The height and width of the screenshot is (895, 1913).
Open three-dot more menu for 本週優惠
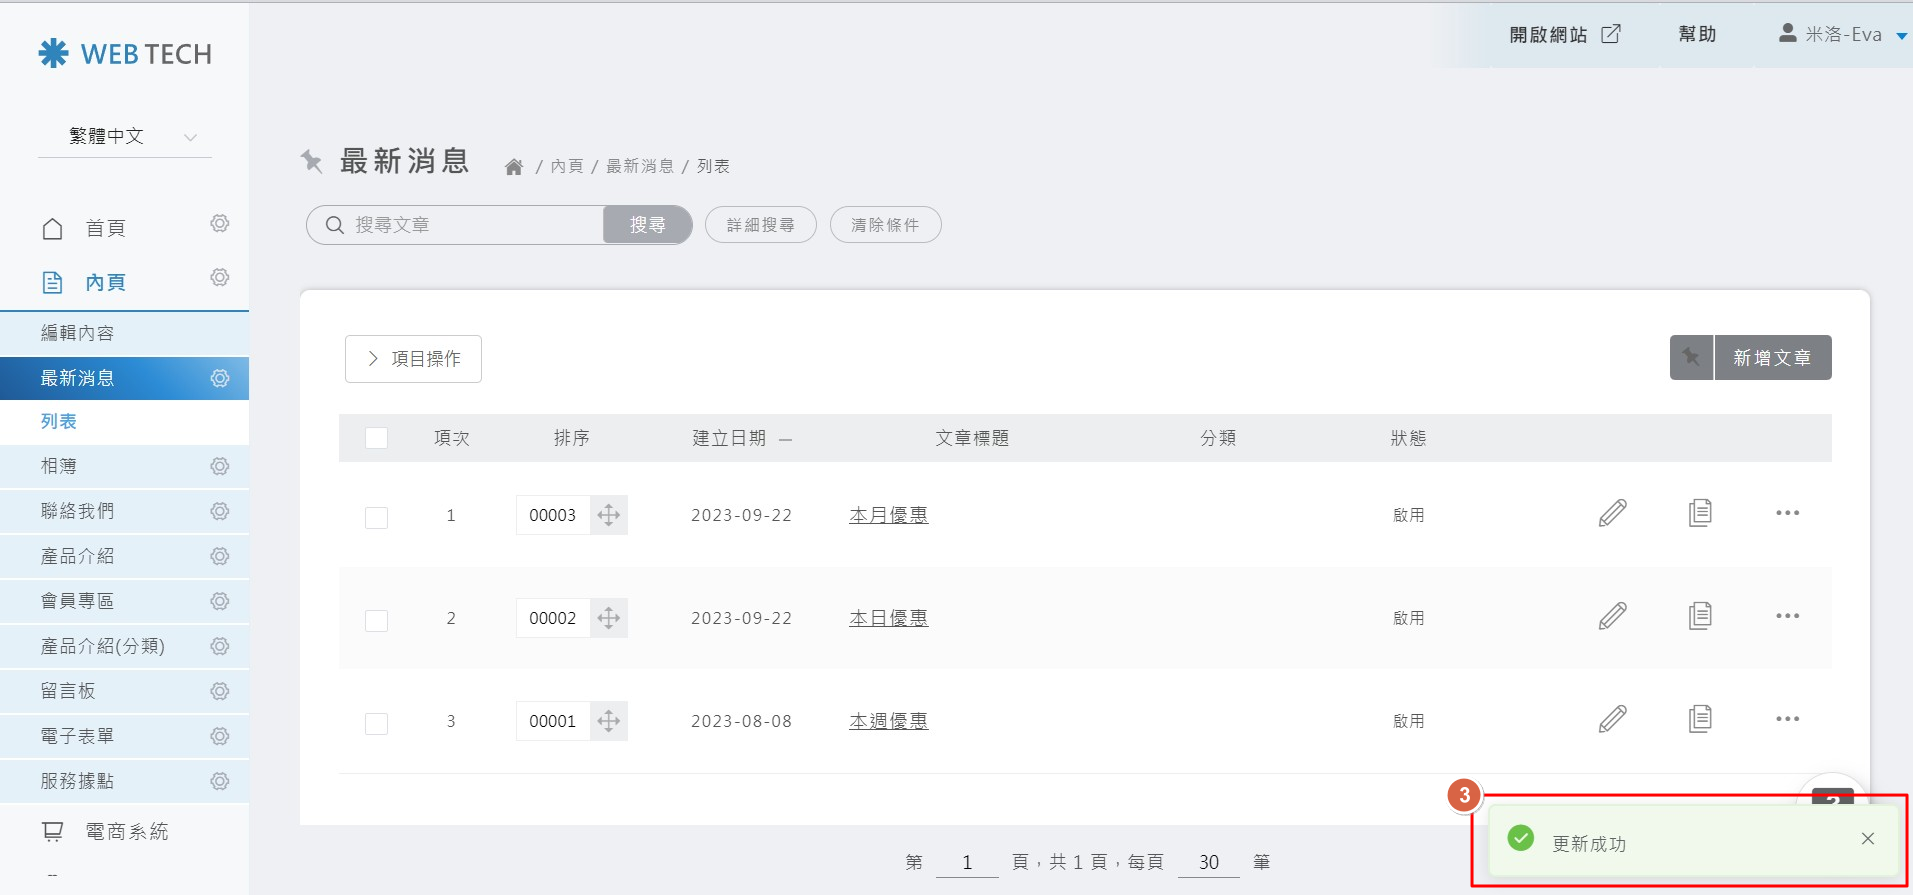point(1787,719)
